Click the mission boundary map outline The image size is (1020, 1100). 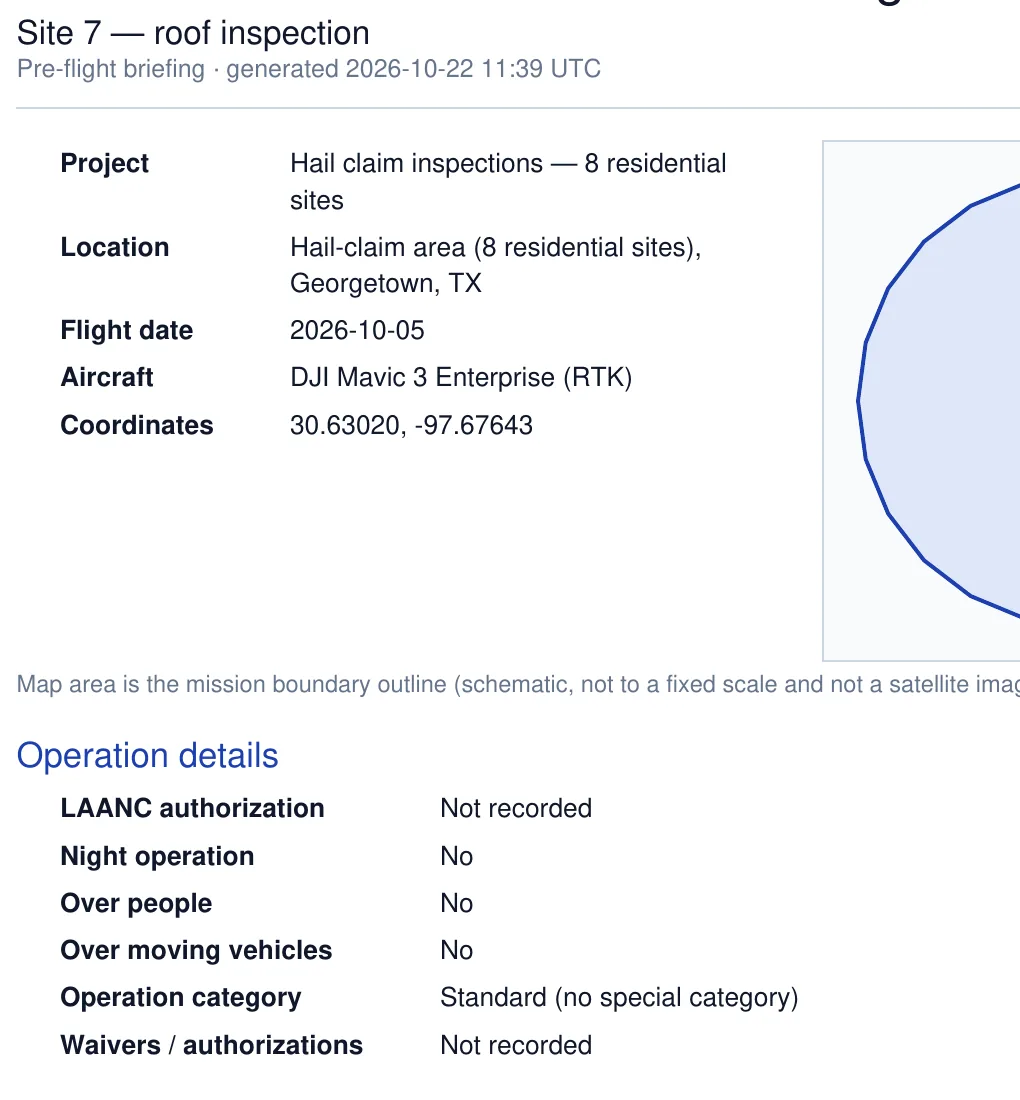(939, 401)
